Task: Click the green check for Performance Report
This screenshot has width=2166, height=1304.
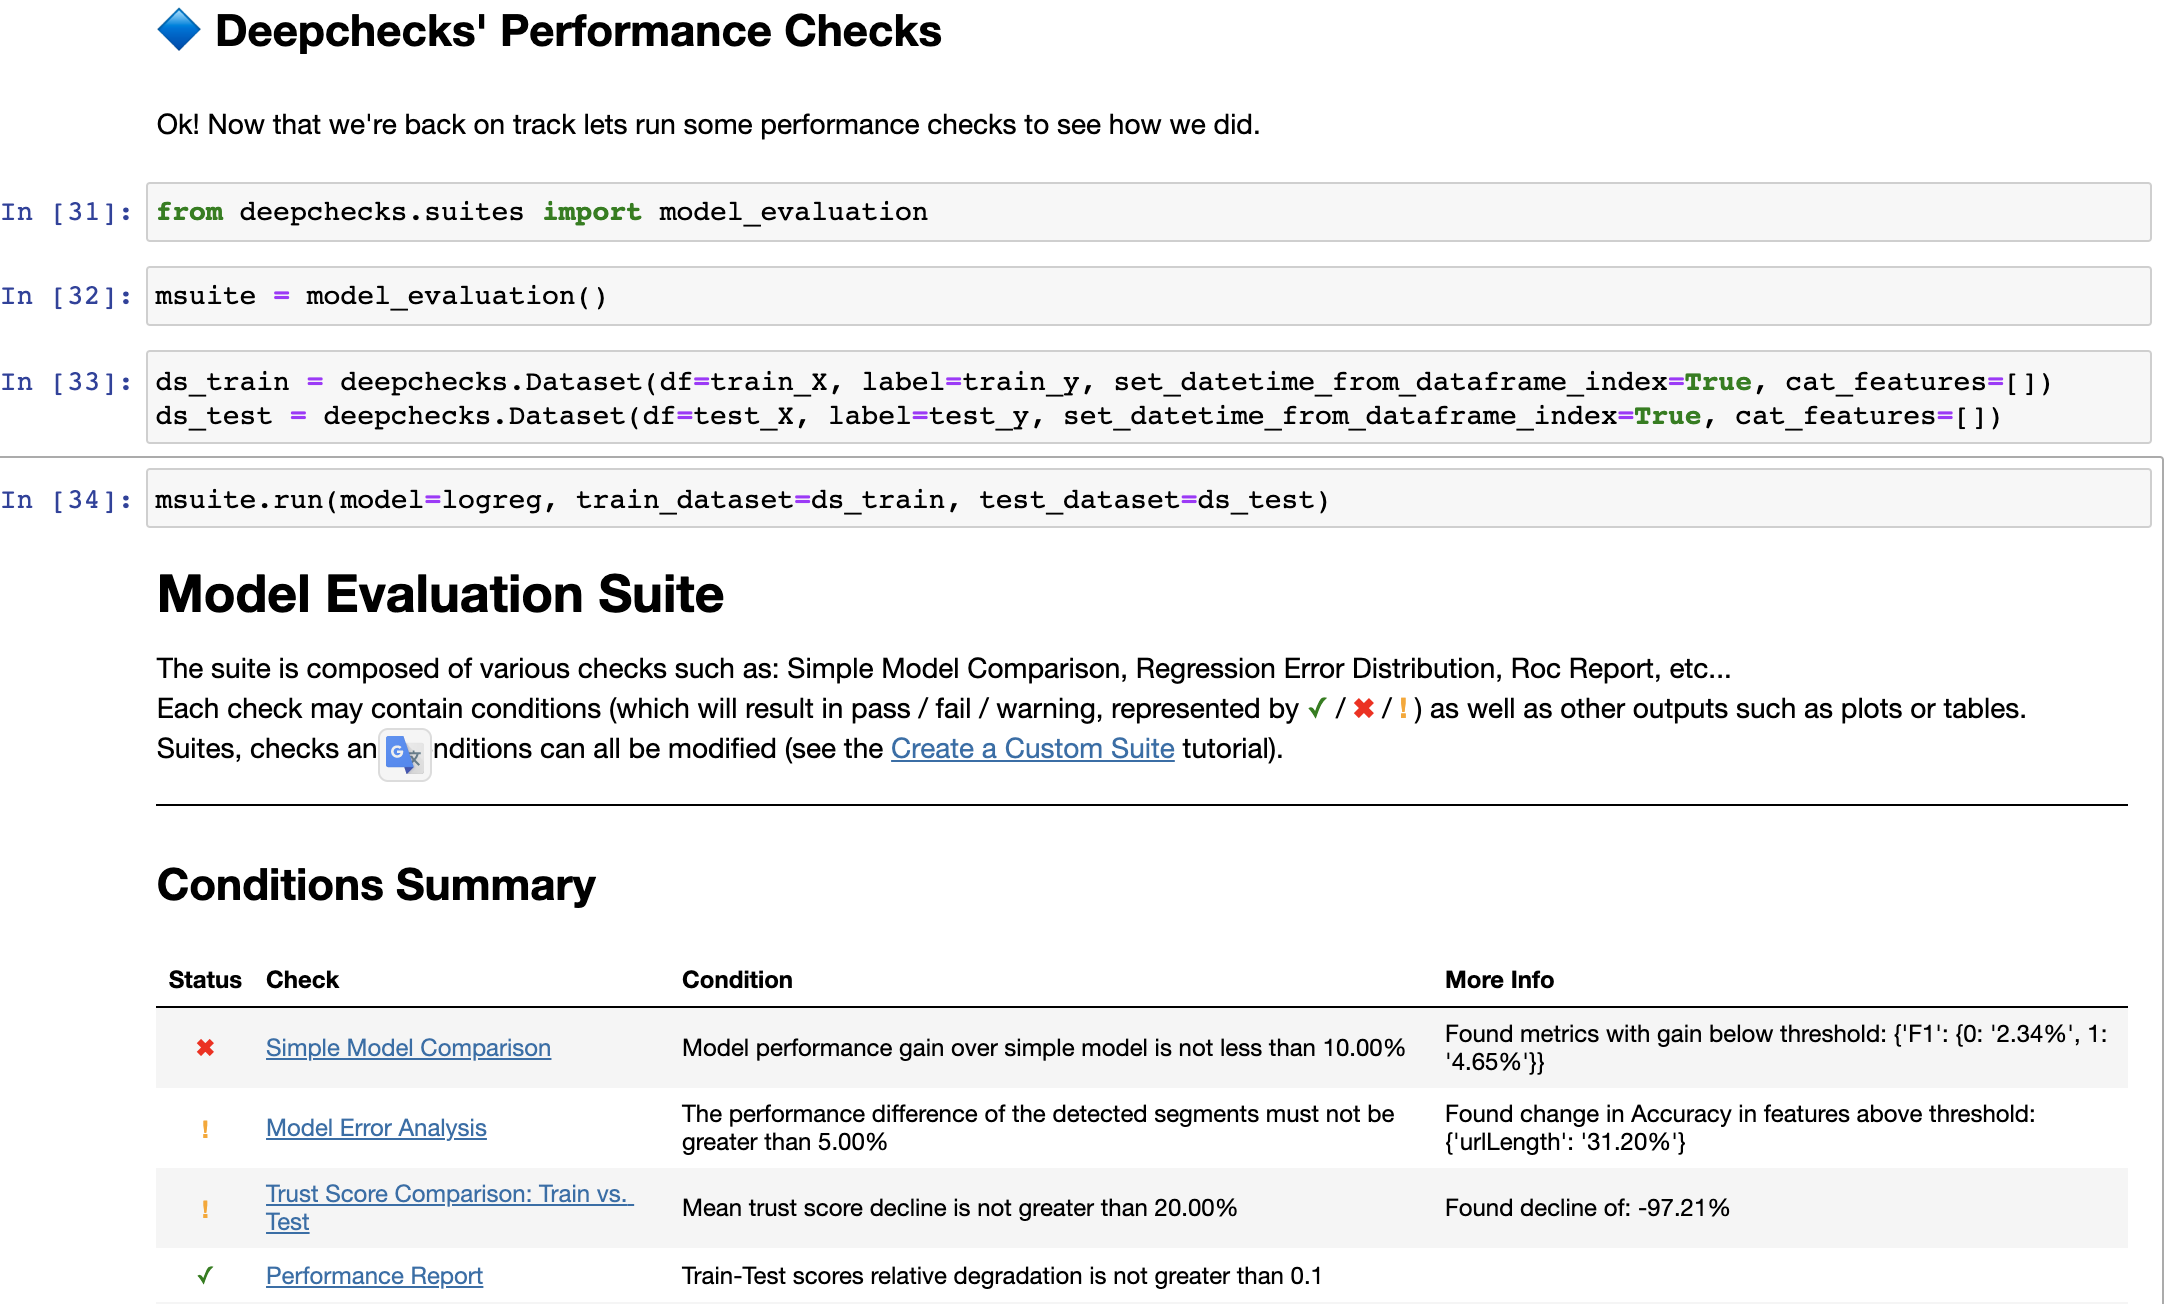Action: point(205,1275)
